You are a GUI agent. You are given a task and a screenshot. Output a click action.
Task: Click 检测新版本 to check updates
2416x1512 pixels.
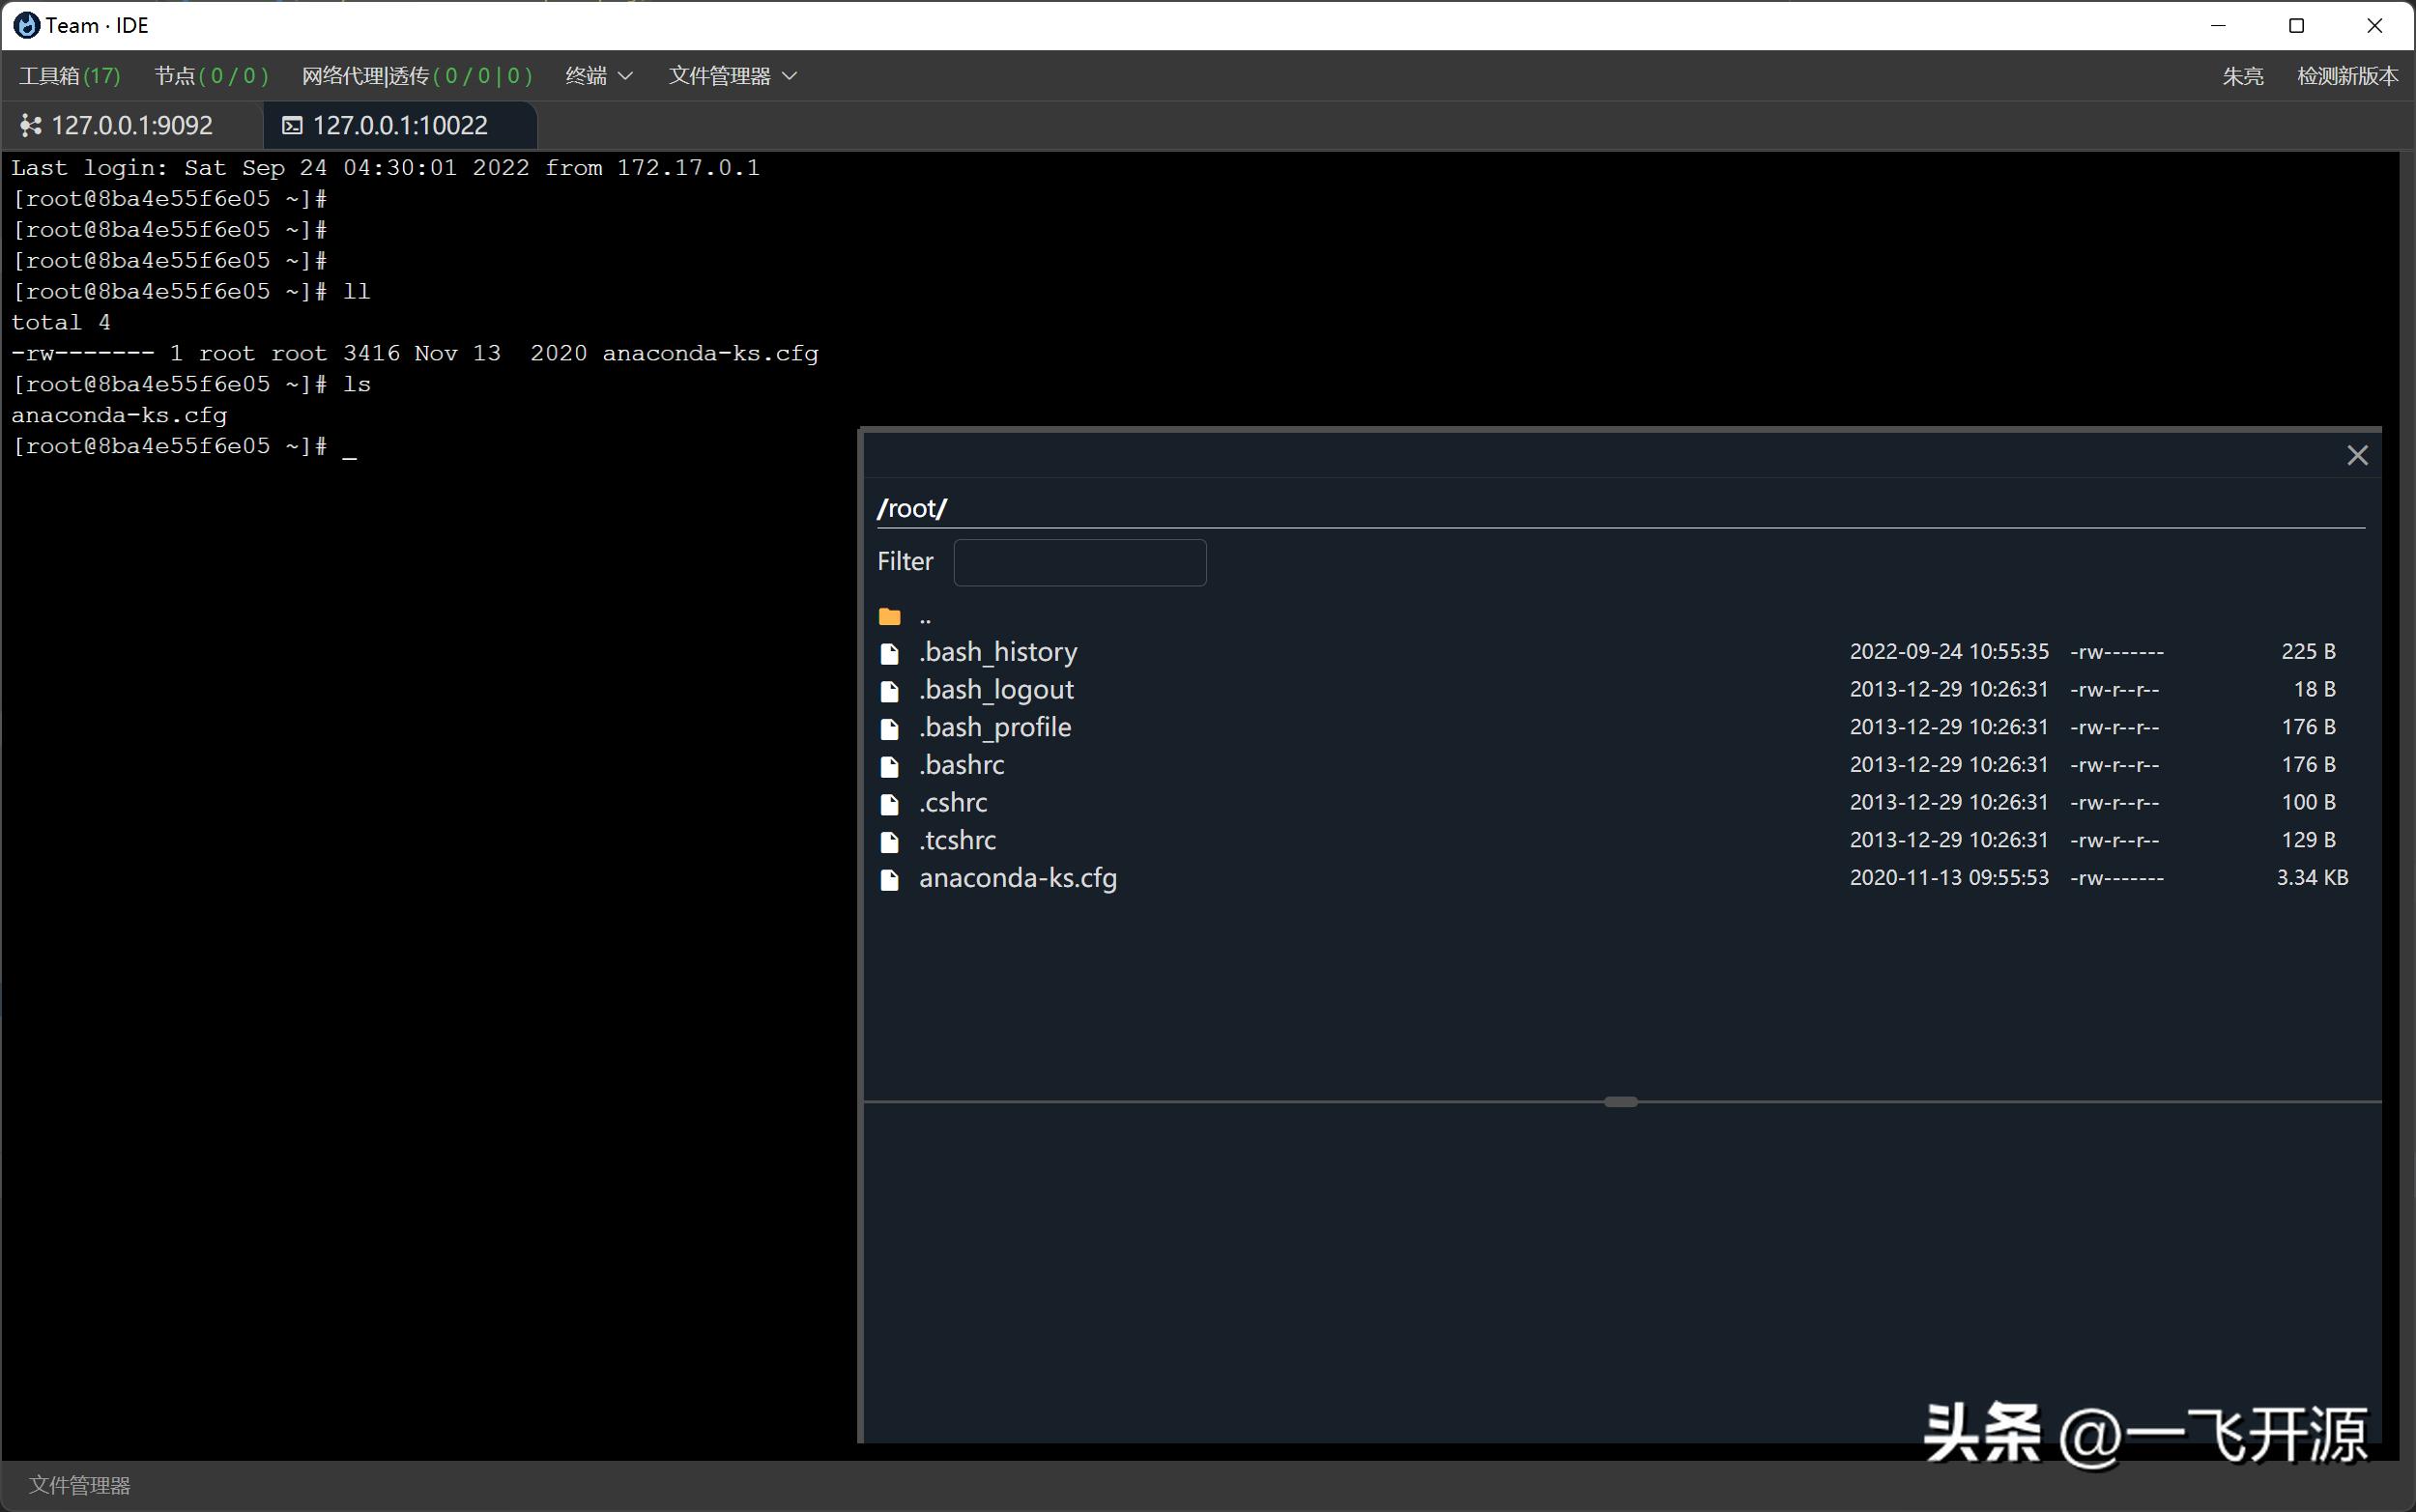[x=2346, y=76]
